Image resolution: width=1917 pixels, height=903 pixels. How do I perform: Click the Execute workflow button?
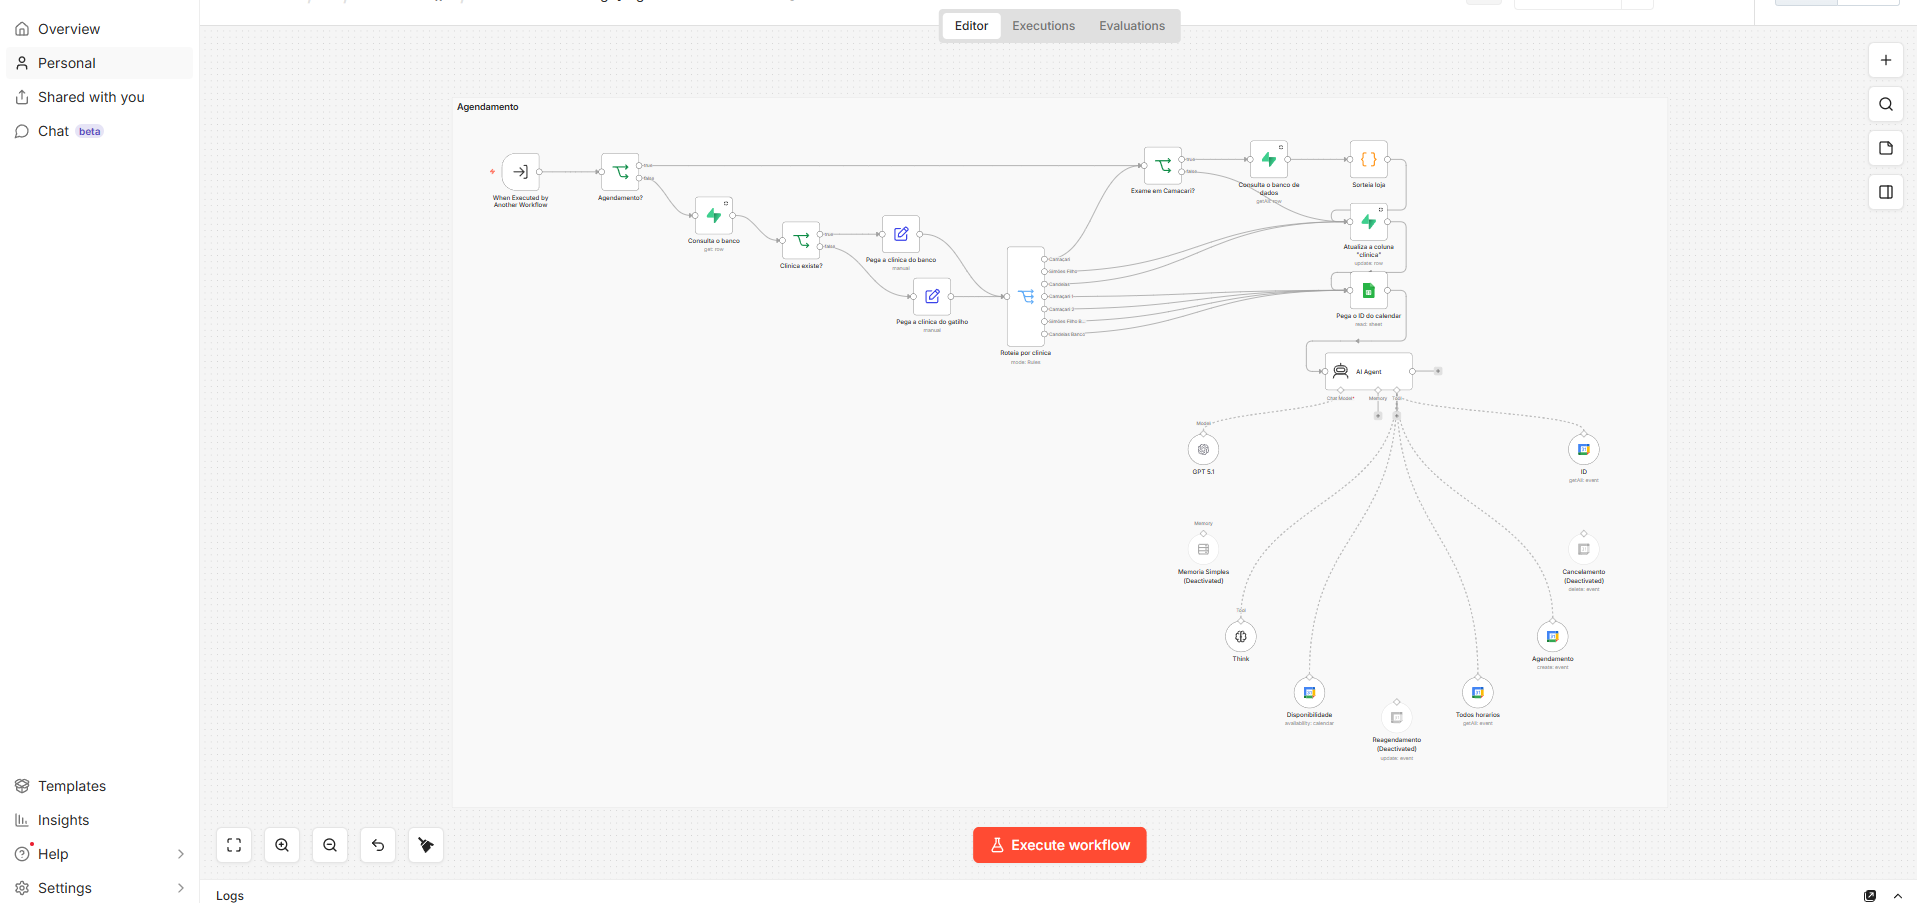click(1060, 845)
